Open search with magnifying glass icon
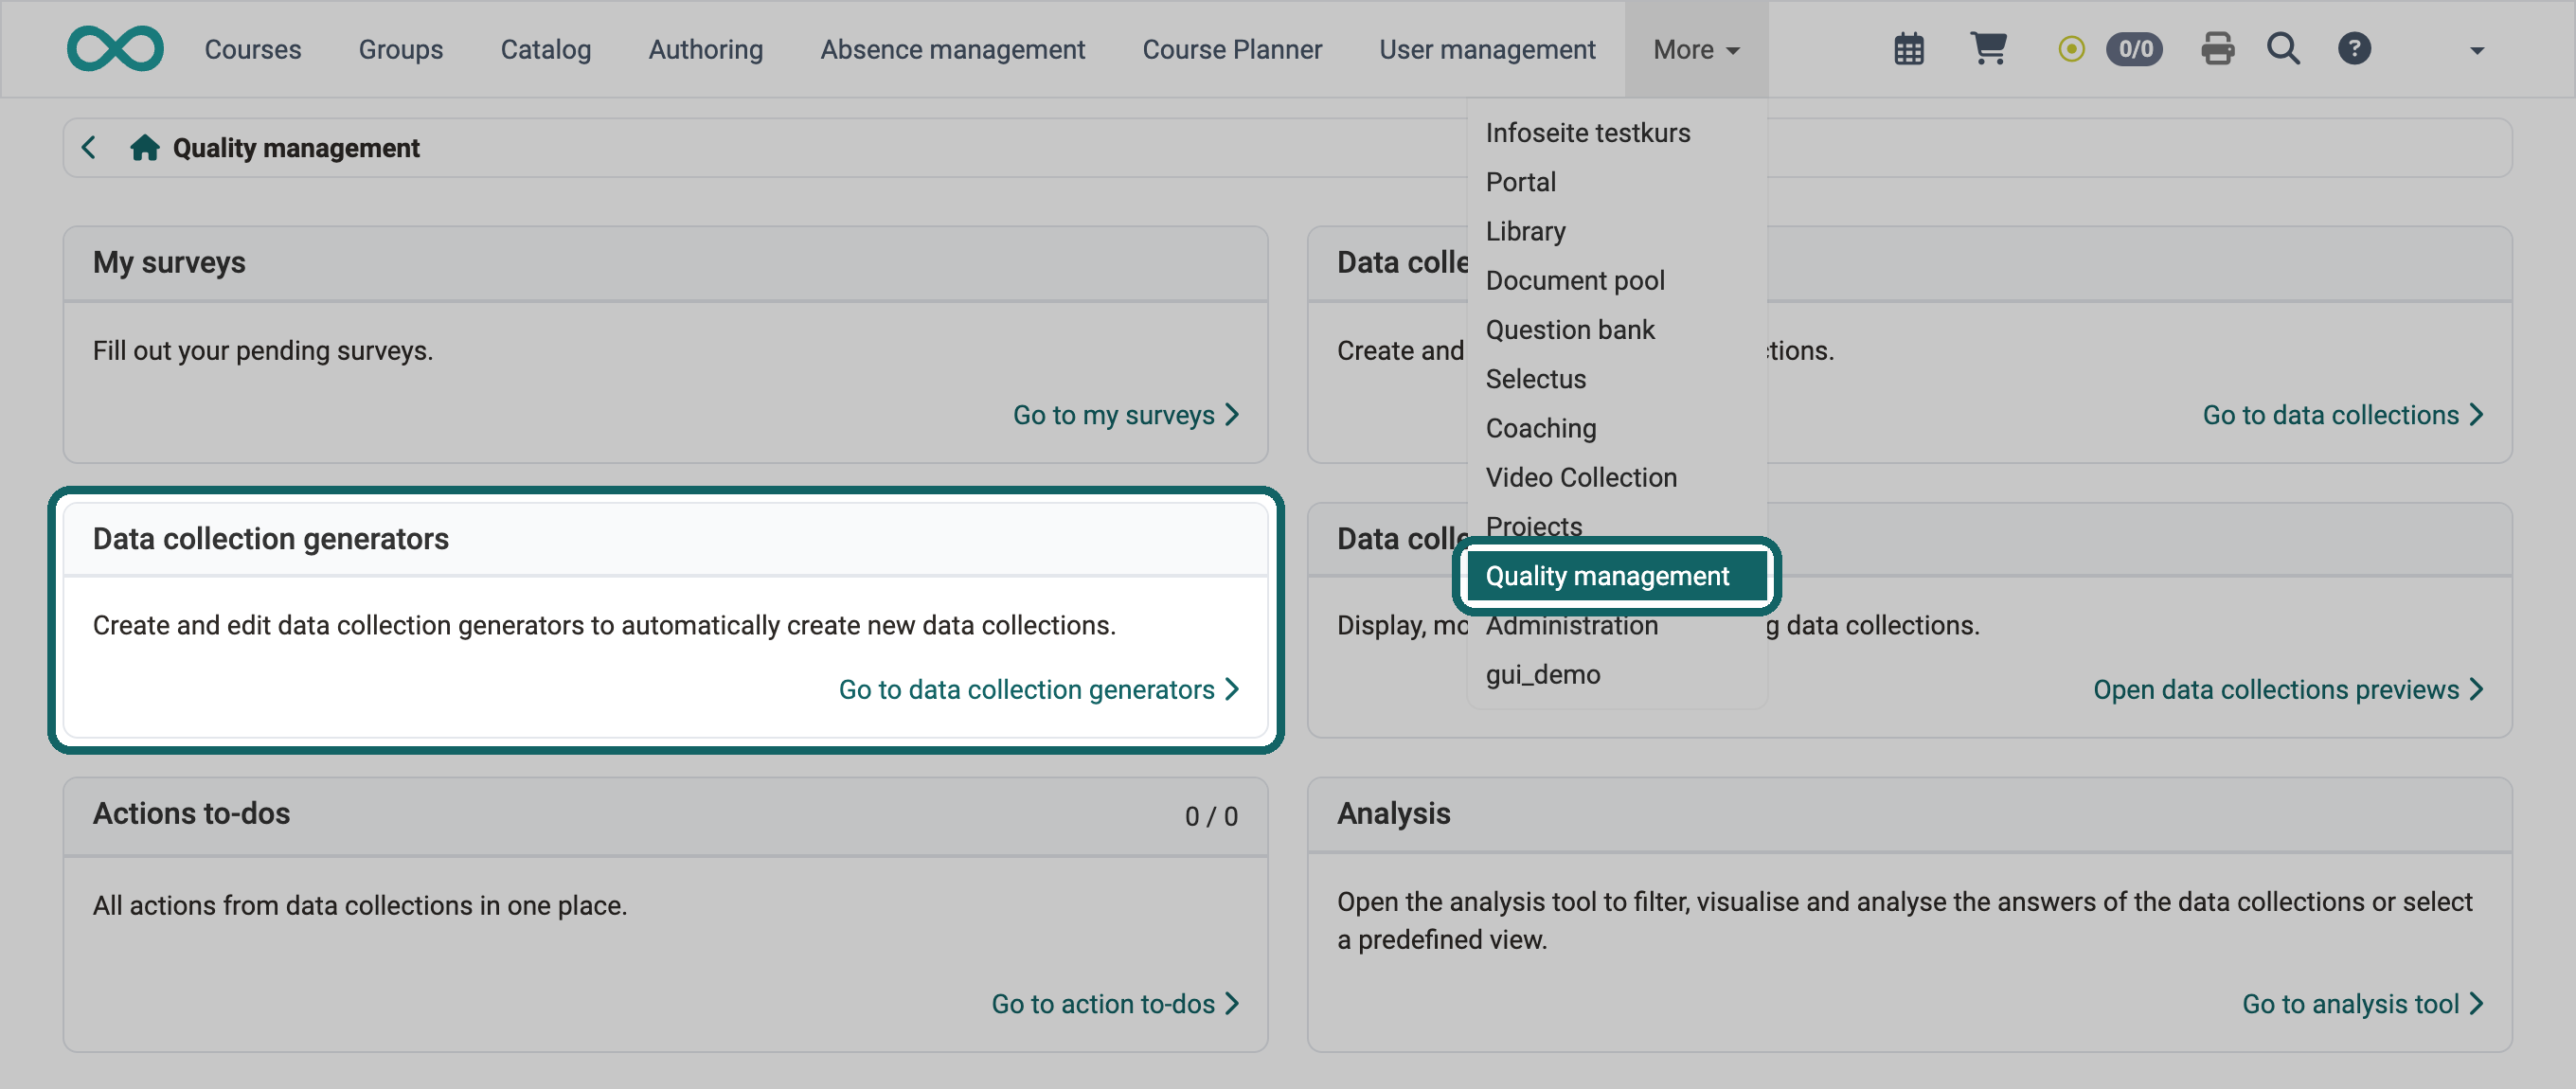2576x1089 pixels. 2283,48
